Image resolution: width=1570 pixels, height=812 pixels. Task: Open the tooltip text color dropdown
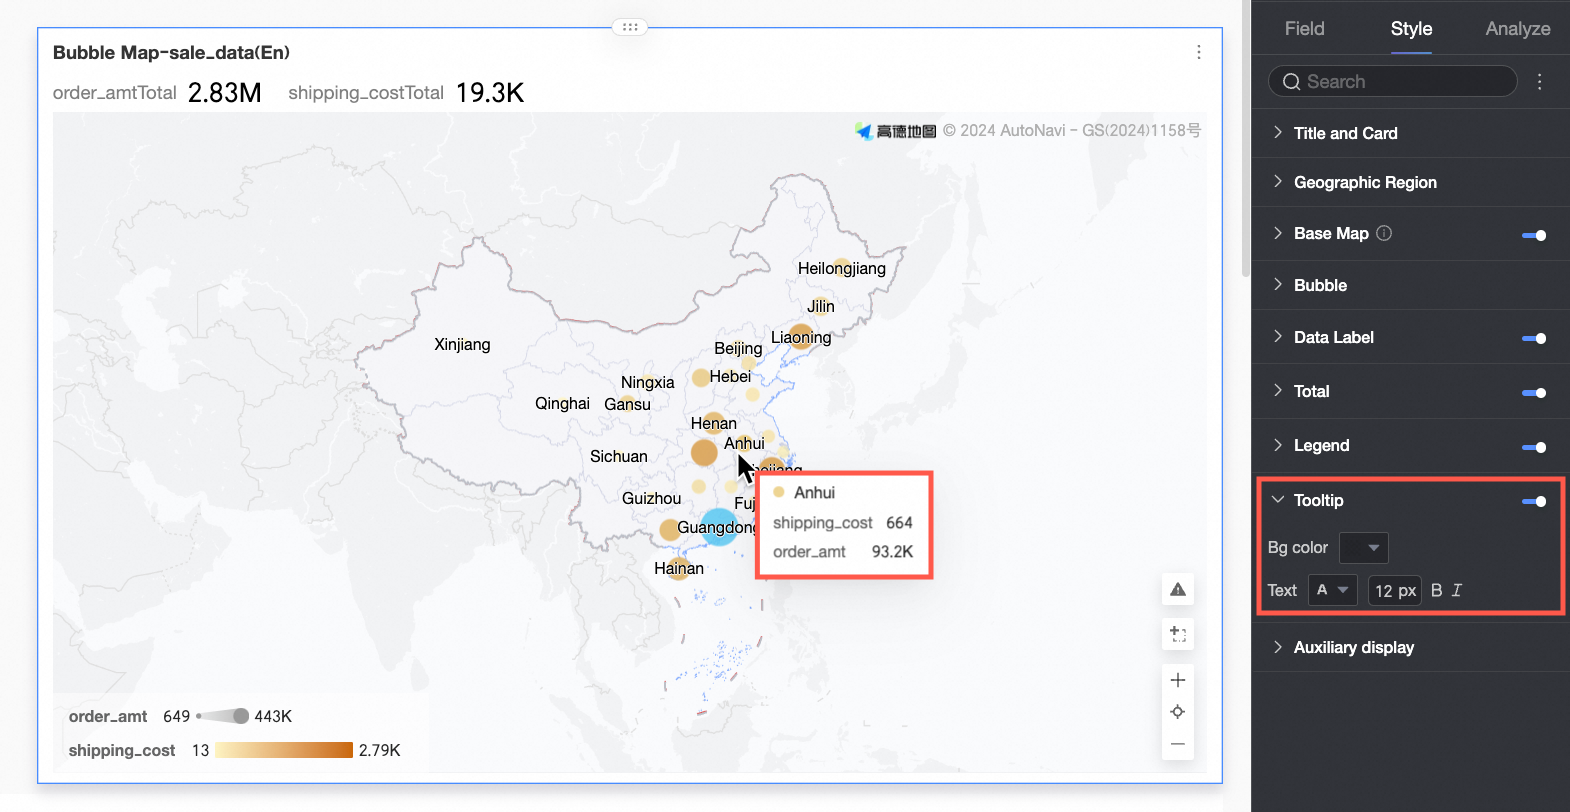pyautogui.click(x=1333, y=590)
